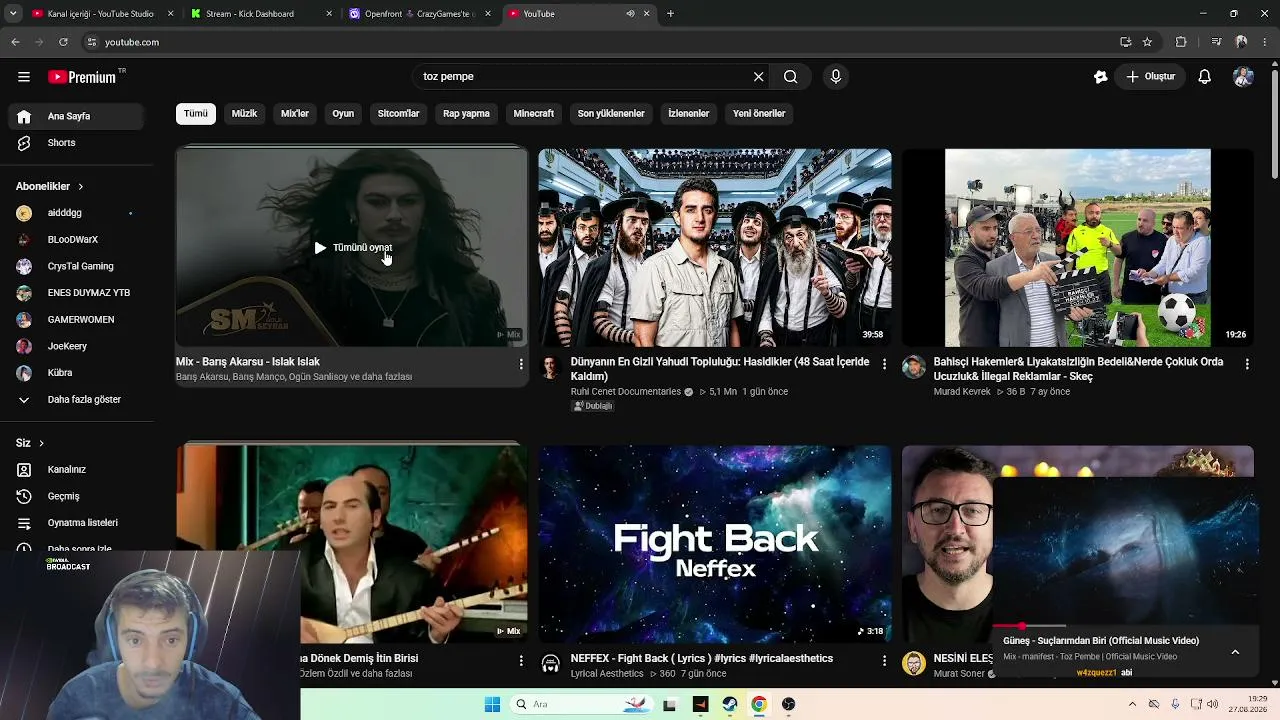1280x720 pixels.
Task: Select the Son yüklenenler filter chip
Action: [x=611, y=114]
